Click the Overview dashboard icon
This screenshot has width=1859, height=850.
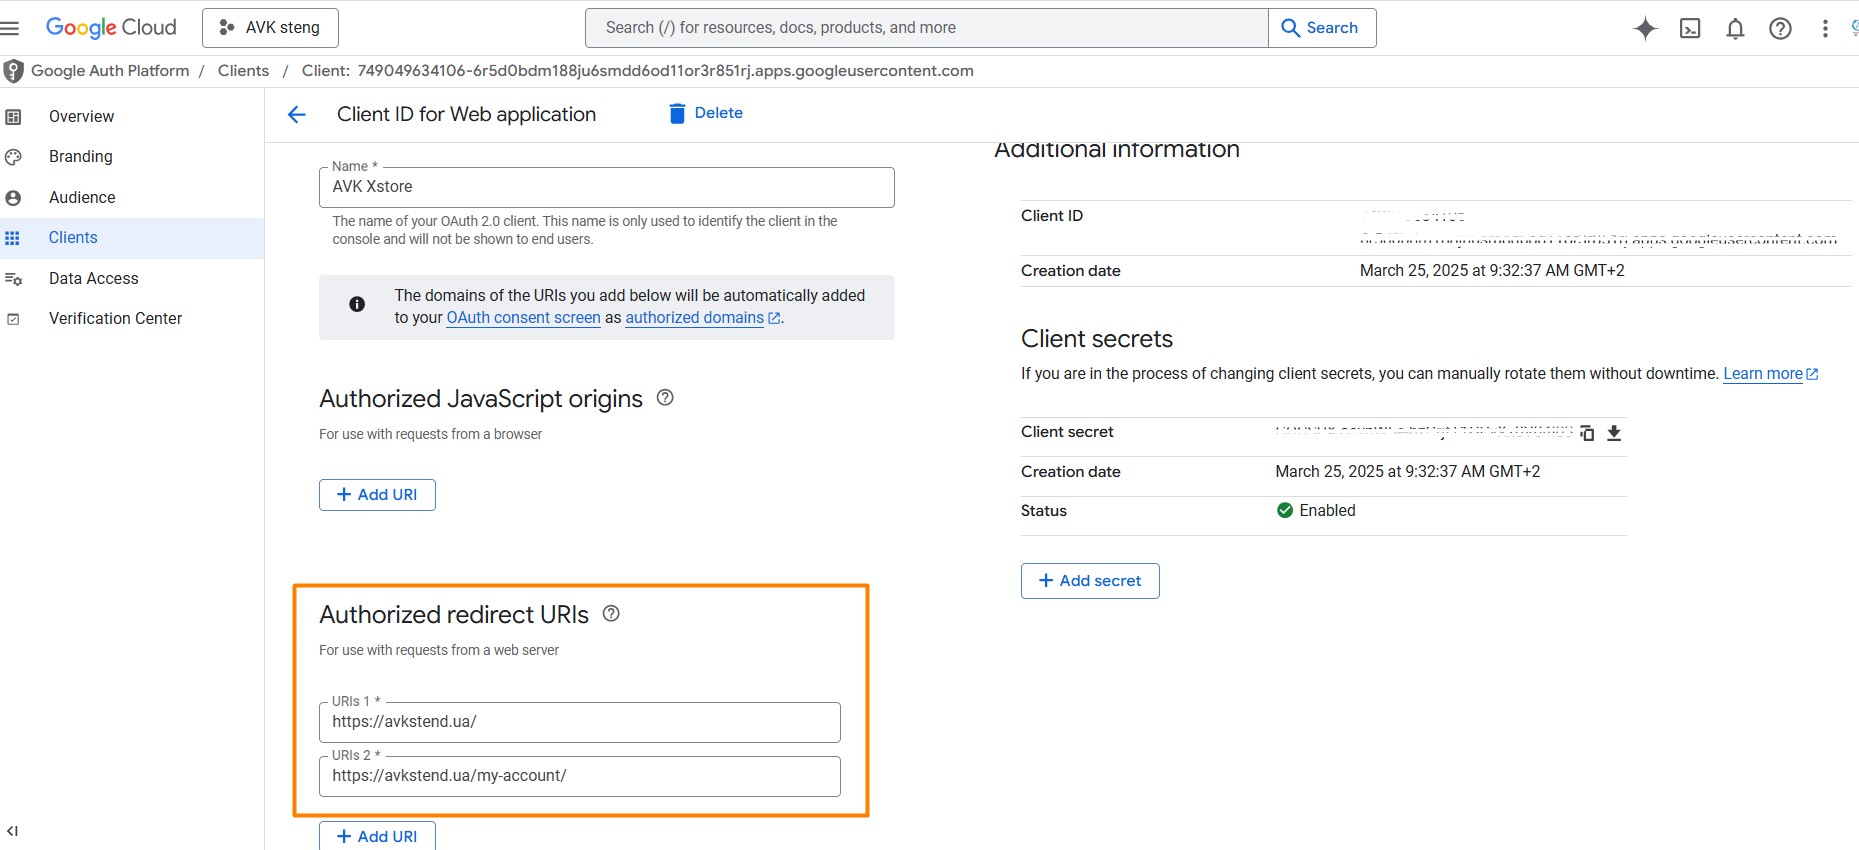(x=13, y=117)
